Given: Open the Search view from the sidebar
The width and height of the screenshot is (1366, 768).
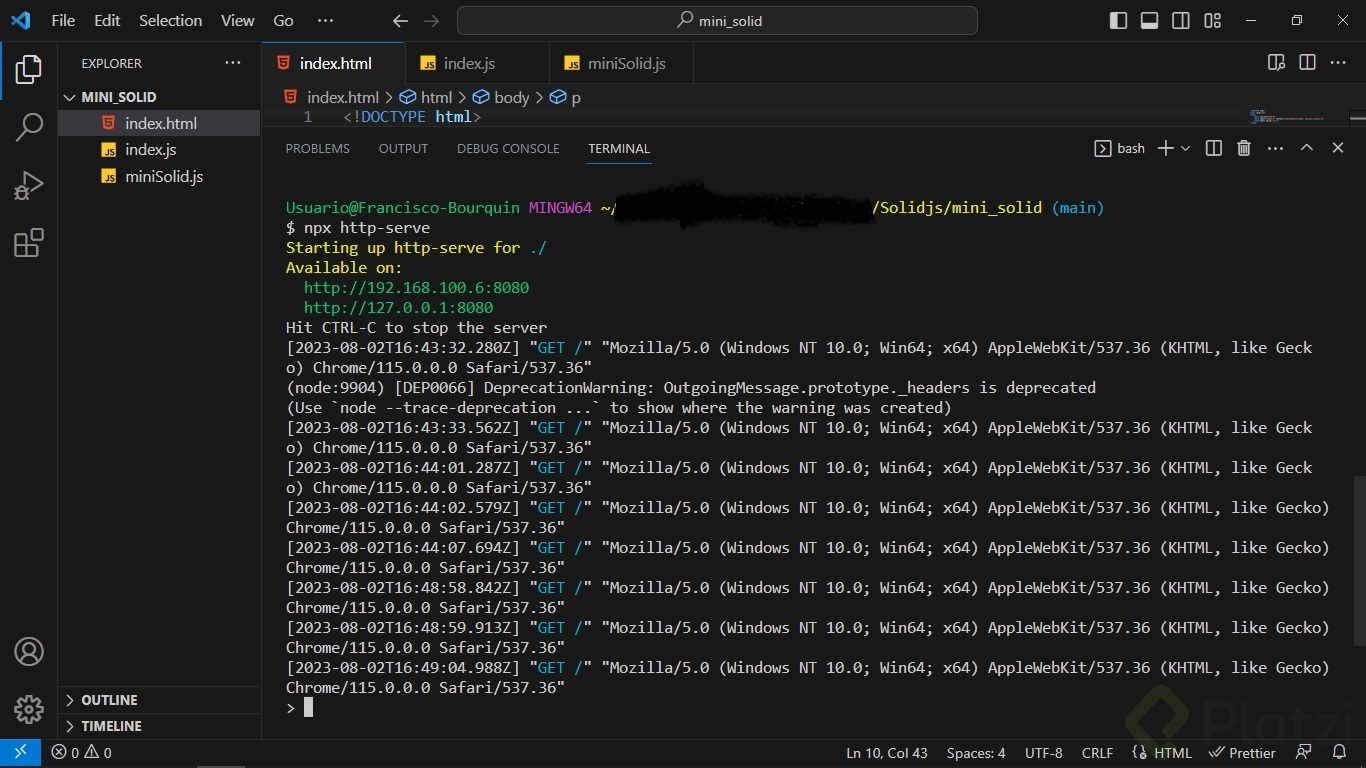Looking at the screenshot, I should pos(29,127).
